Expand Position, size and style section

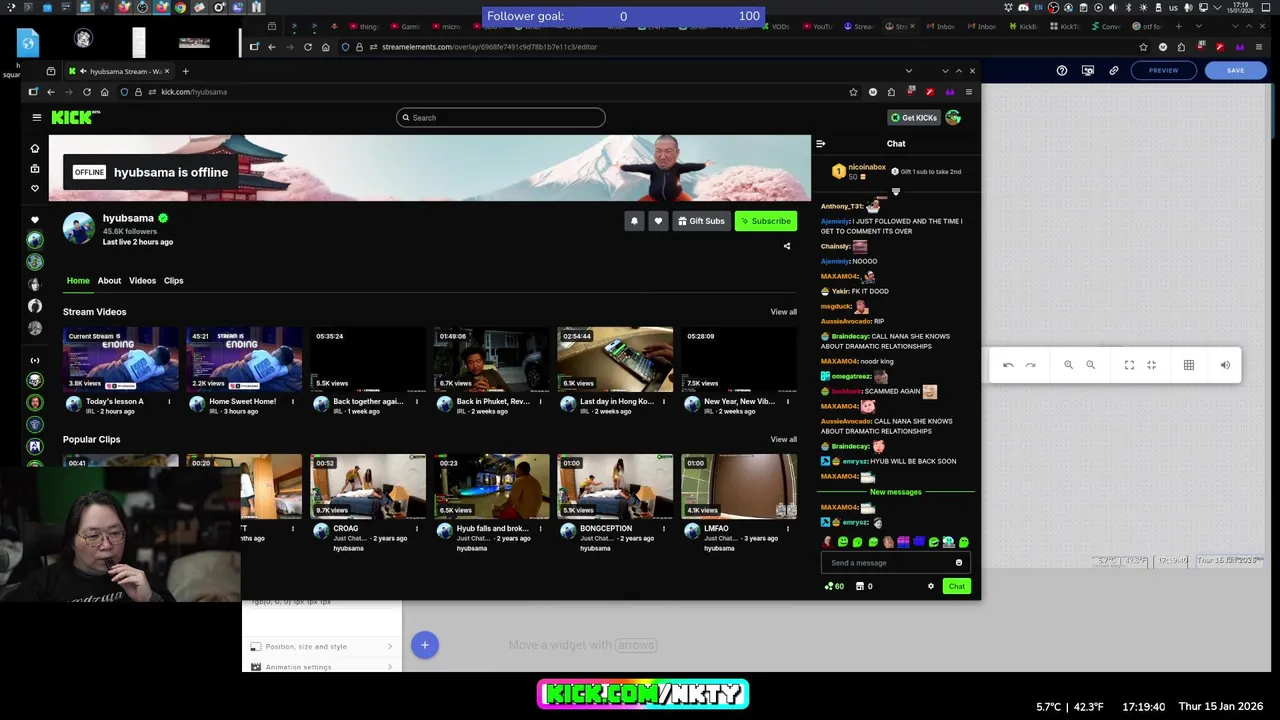(321, 646)
